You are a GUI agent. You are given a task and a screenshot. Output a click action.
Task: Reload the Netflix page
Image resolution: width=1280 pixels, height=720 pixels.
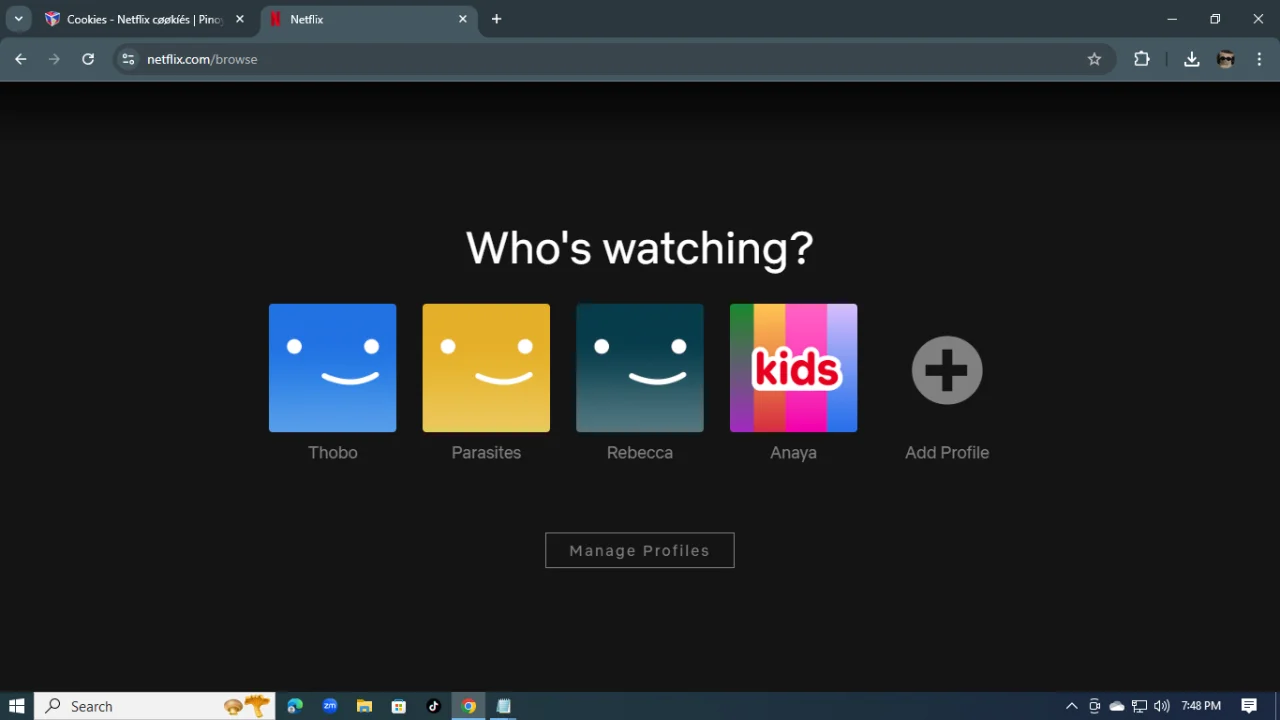88,59
